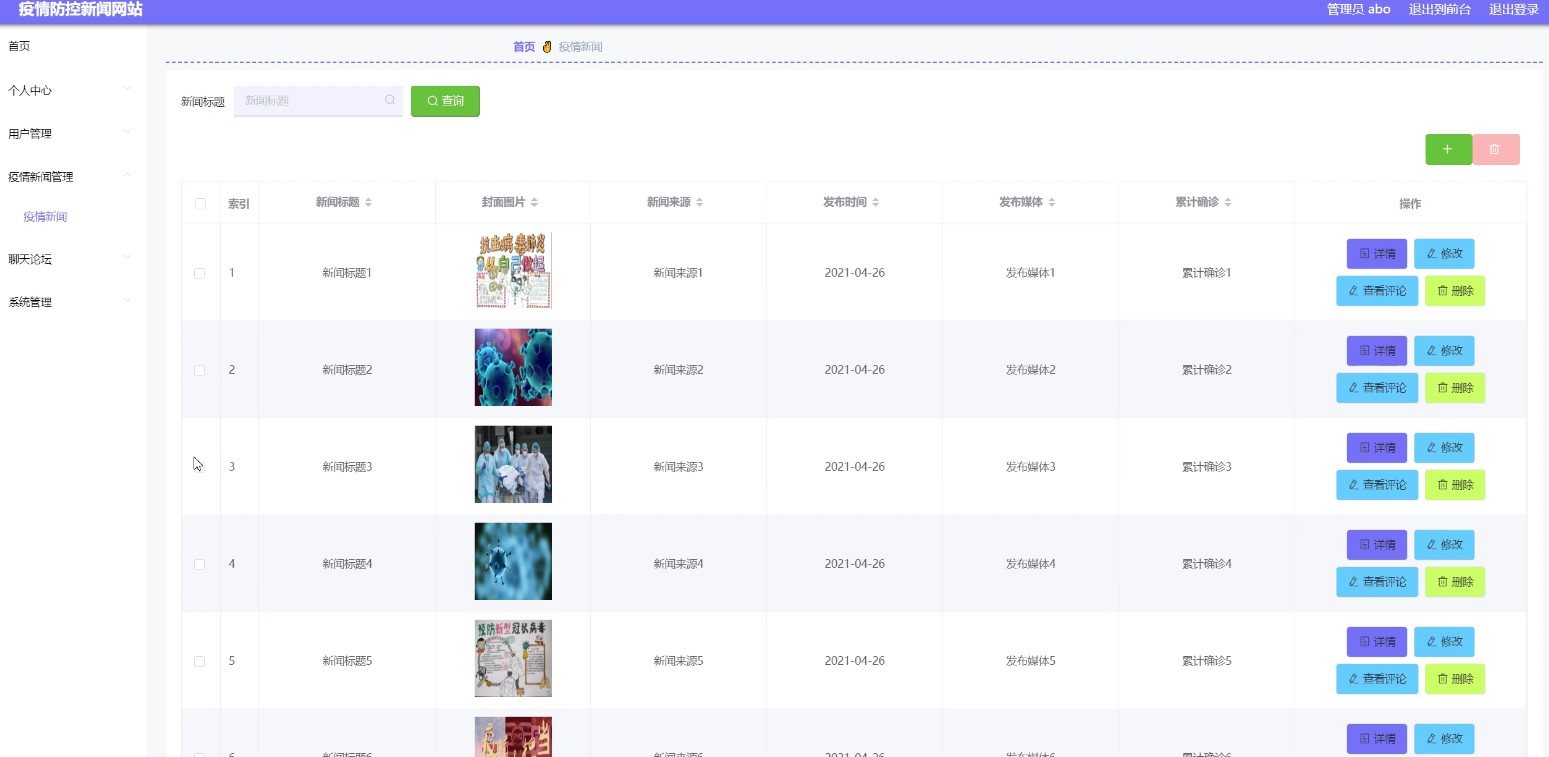Image resolution: width=1549 pixels, height=757 pixels.
Task: Click 修改 for 新闻标题5 row
Action: coord(1444,642)
